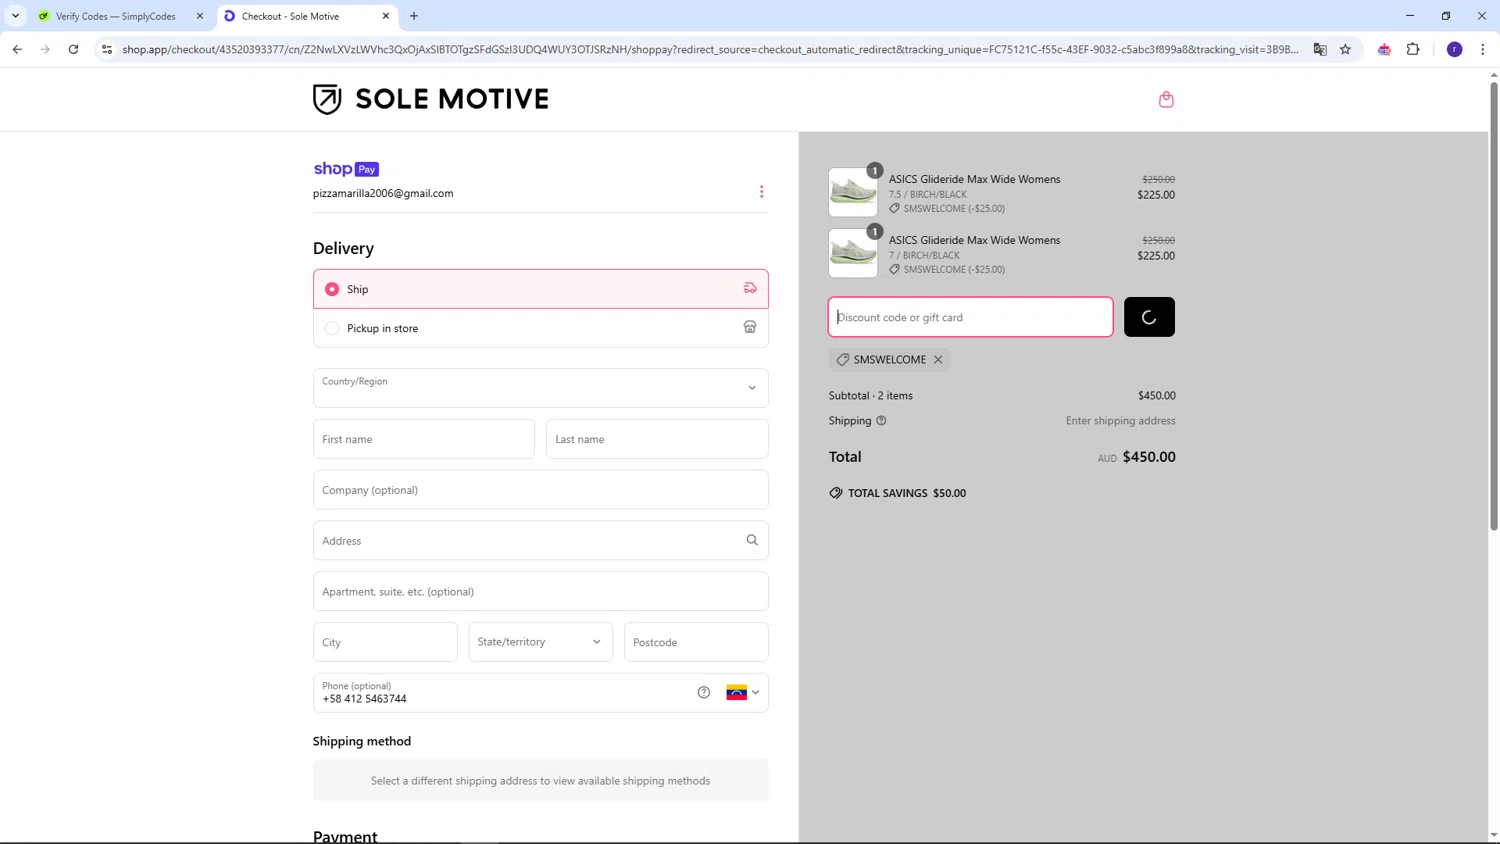The width and height of the screenshot is (1500, 844).
Task: Close the Verify Codes tab
Action: click(200, 16)
